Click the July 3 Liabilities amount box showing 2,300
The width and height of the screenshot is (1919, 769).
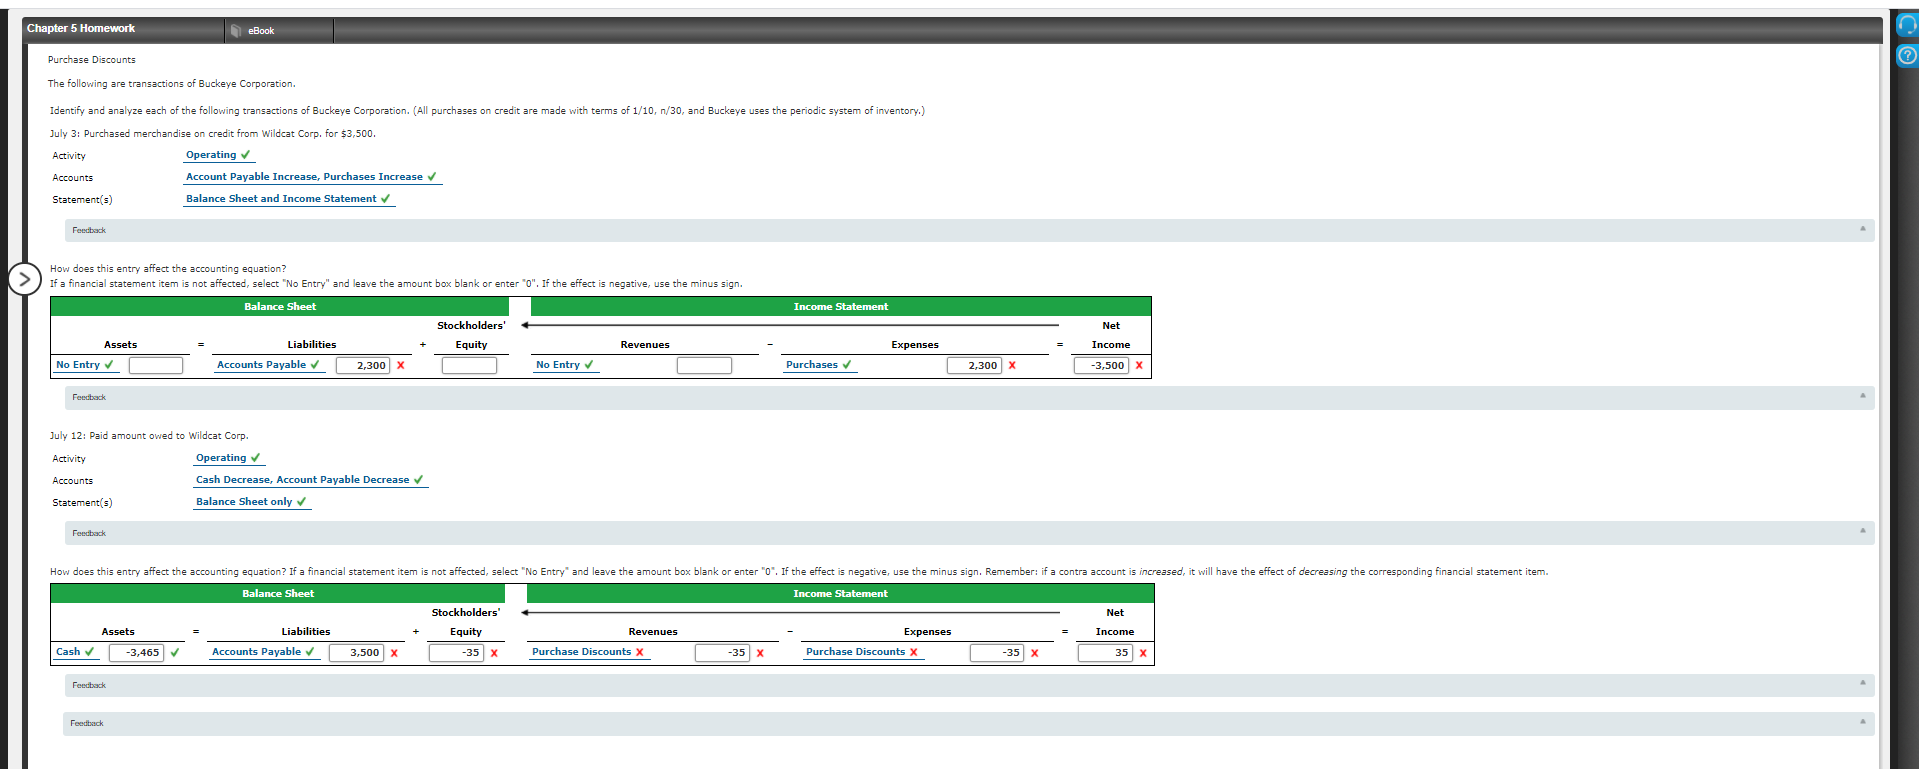point(363,365)
